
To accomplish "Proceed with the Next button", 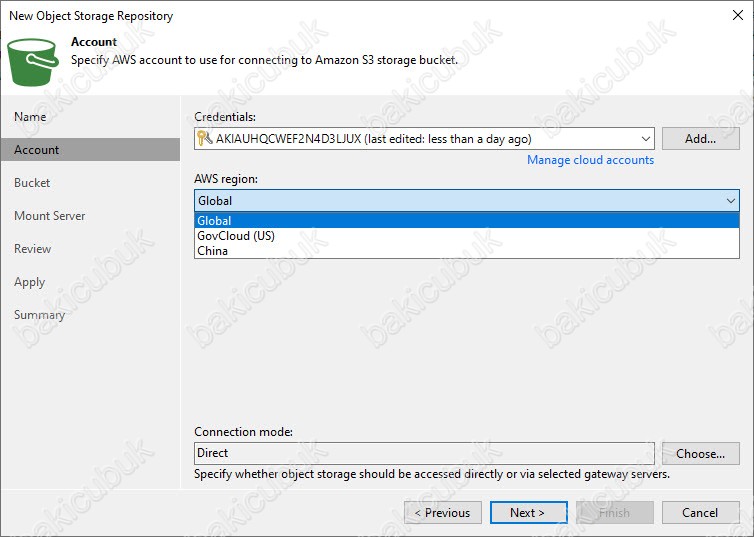I will [528, 512].
